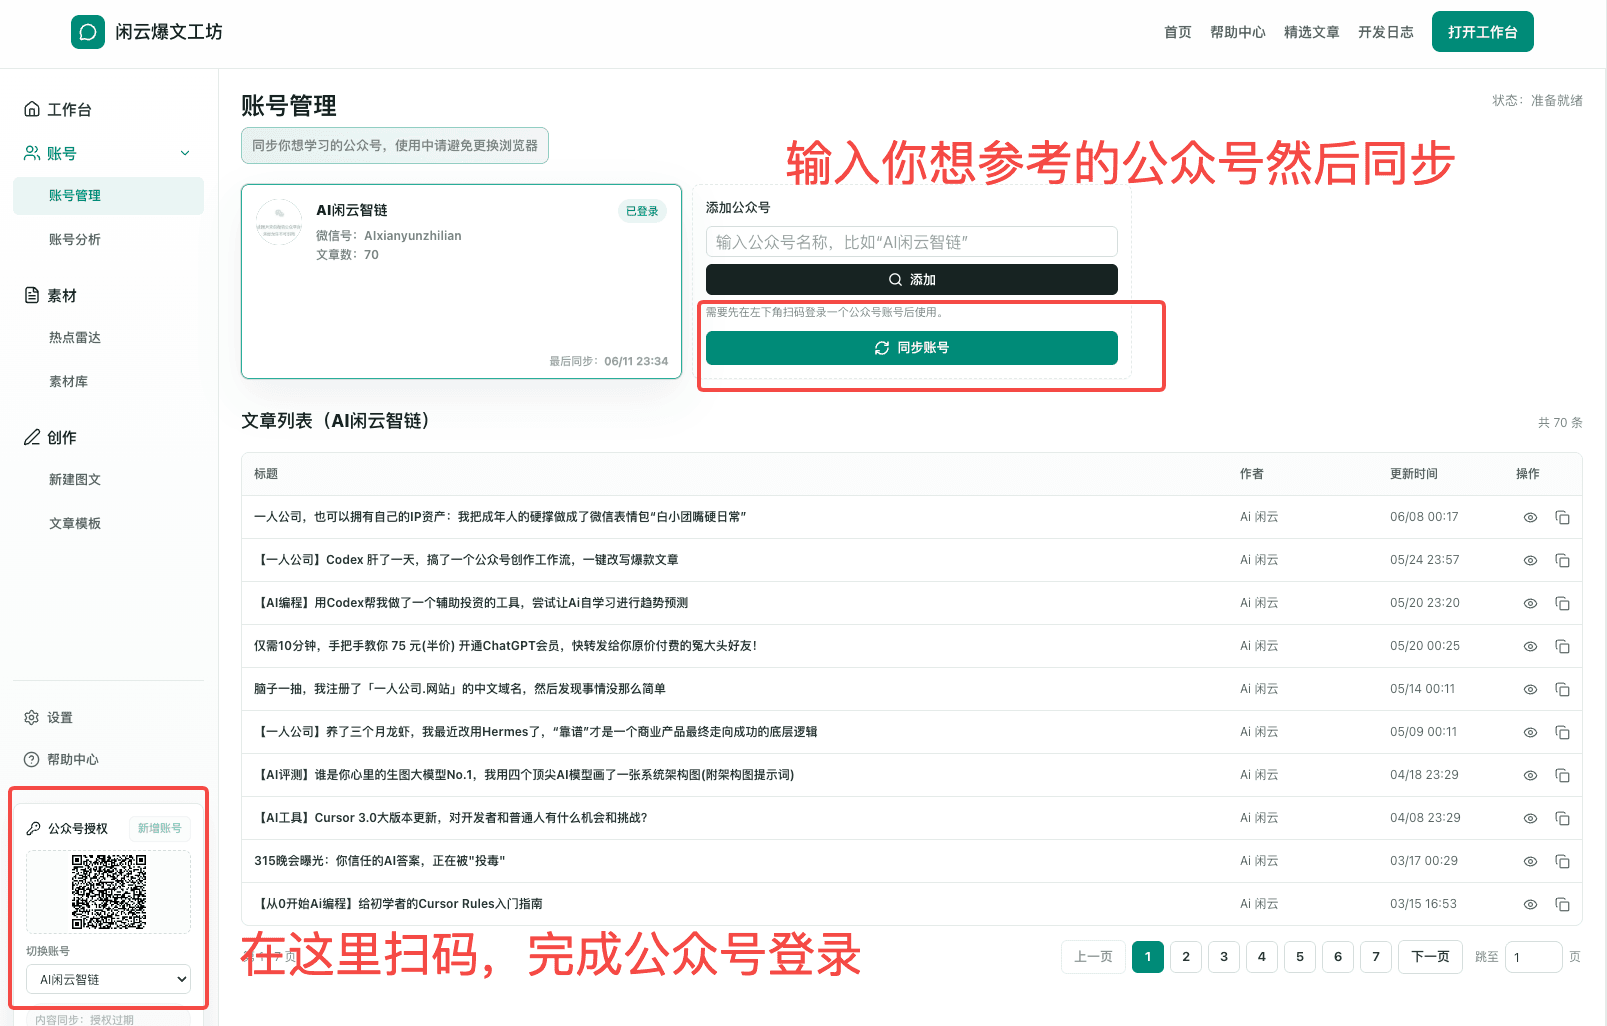Click the 下一页 pagination button
Image resolution: width=1607 pixels, height=1026 pixels.
tap(1430, 957)
